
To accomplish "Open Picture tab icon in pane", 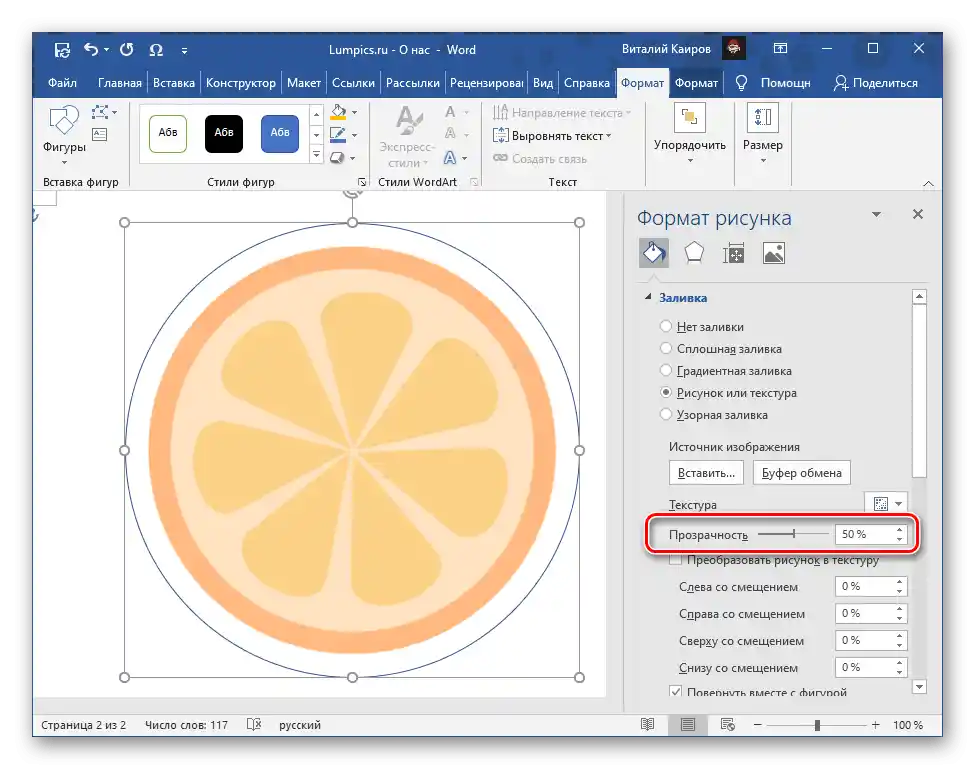I will (x=774, y=253).
